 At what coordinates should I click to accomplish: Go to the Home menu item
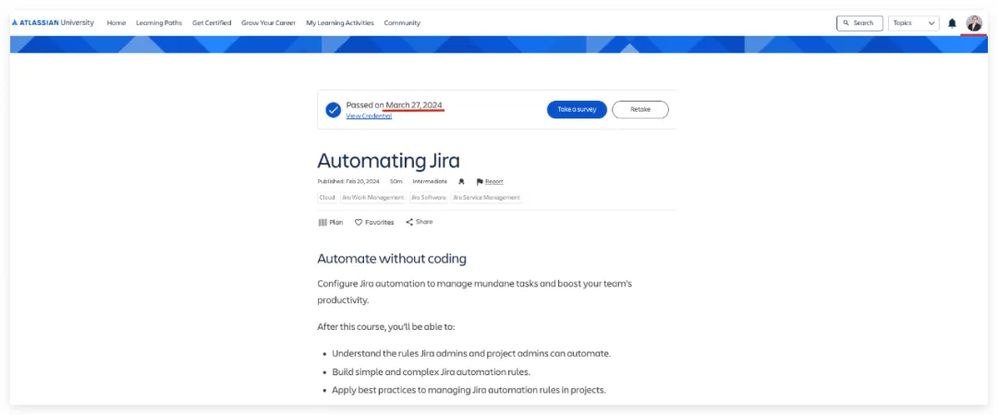click(116, 23)
